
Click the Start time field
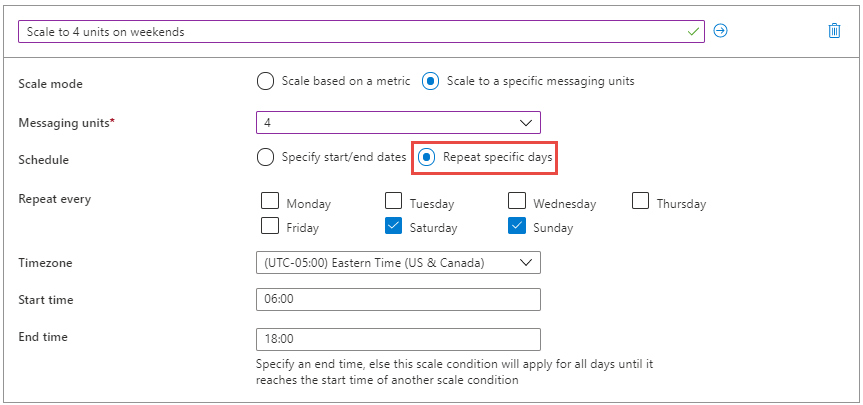(398, 299)
